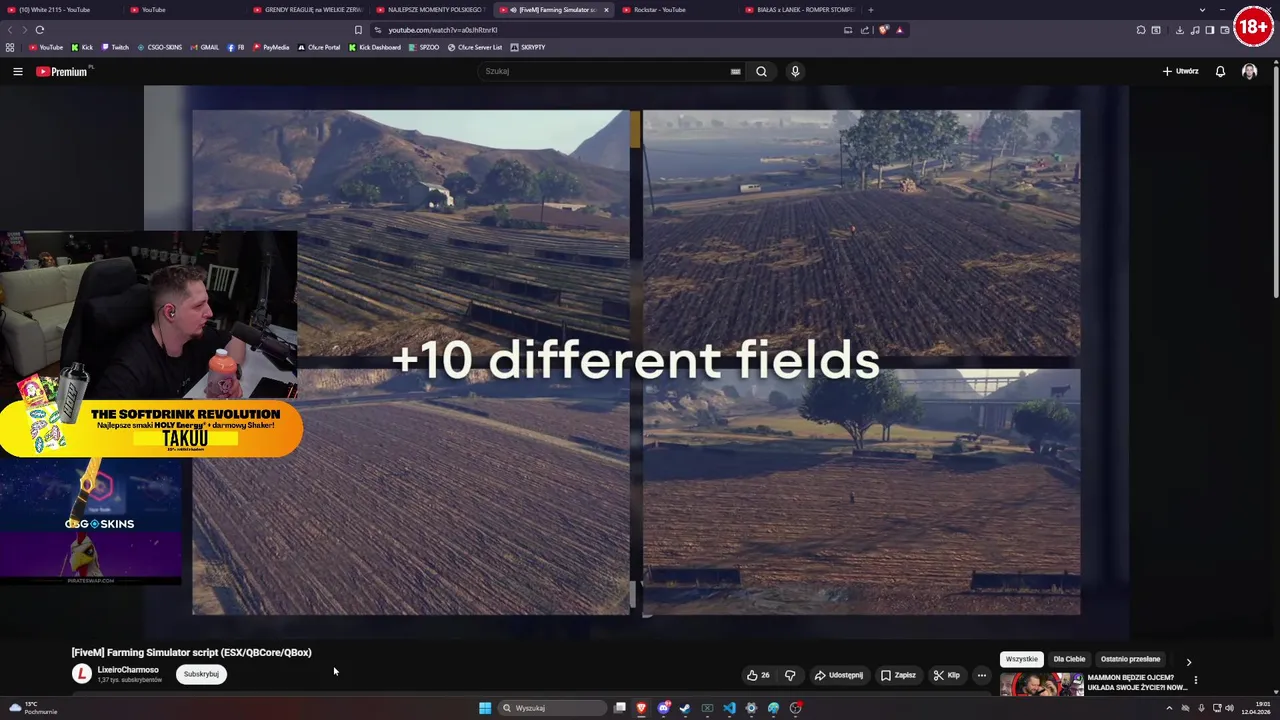Open the PayMedia bookmark

[x=271, y=47]
